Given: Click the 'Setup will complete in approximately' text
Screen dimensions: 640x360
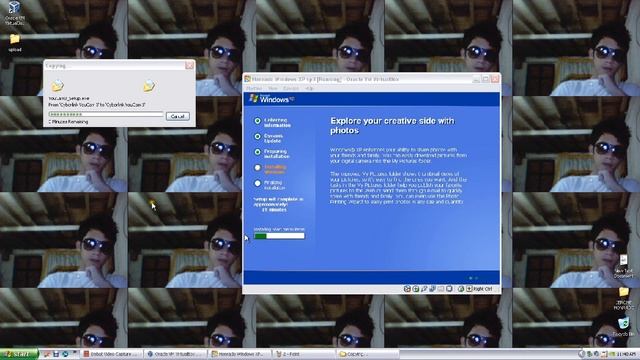Looking at the screenshot, I should [278, 204].
